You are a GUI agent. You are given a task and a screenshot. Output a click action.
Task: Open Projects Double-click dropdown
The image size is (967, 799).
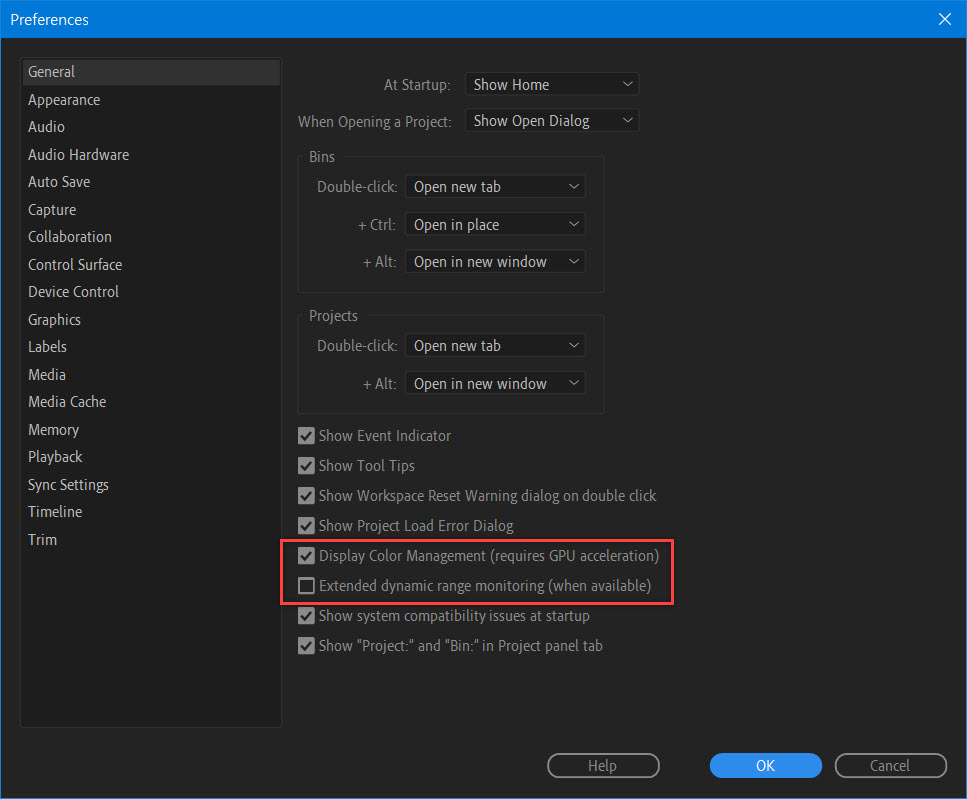click(x=495, y=346)
